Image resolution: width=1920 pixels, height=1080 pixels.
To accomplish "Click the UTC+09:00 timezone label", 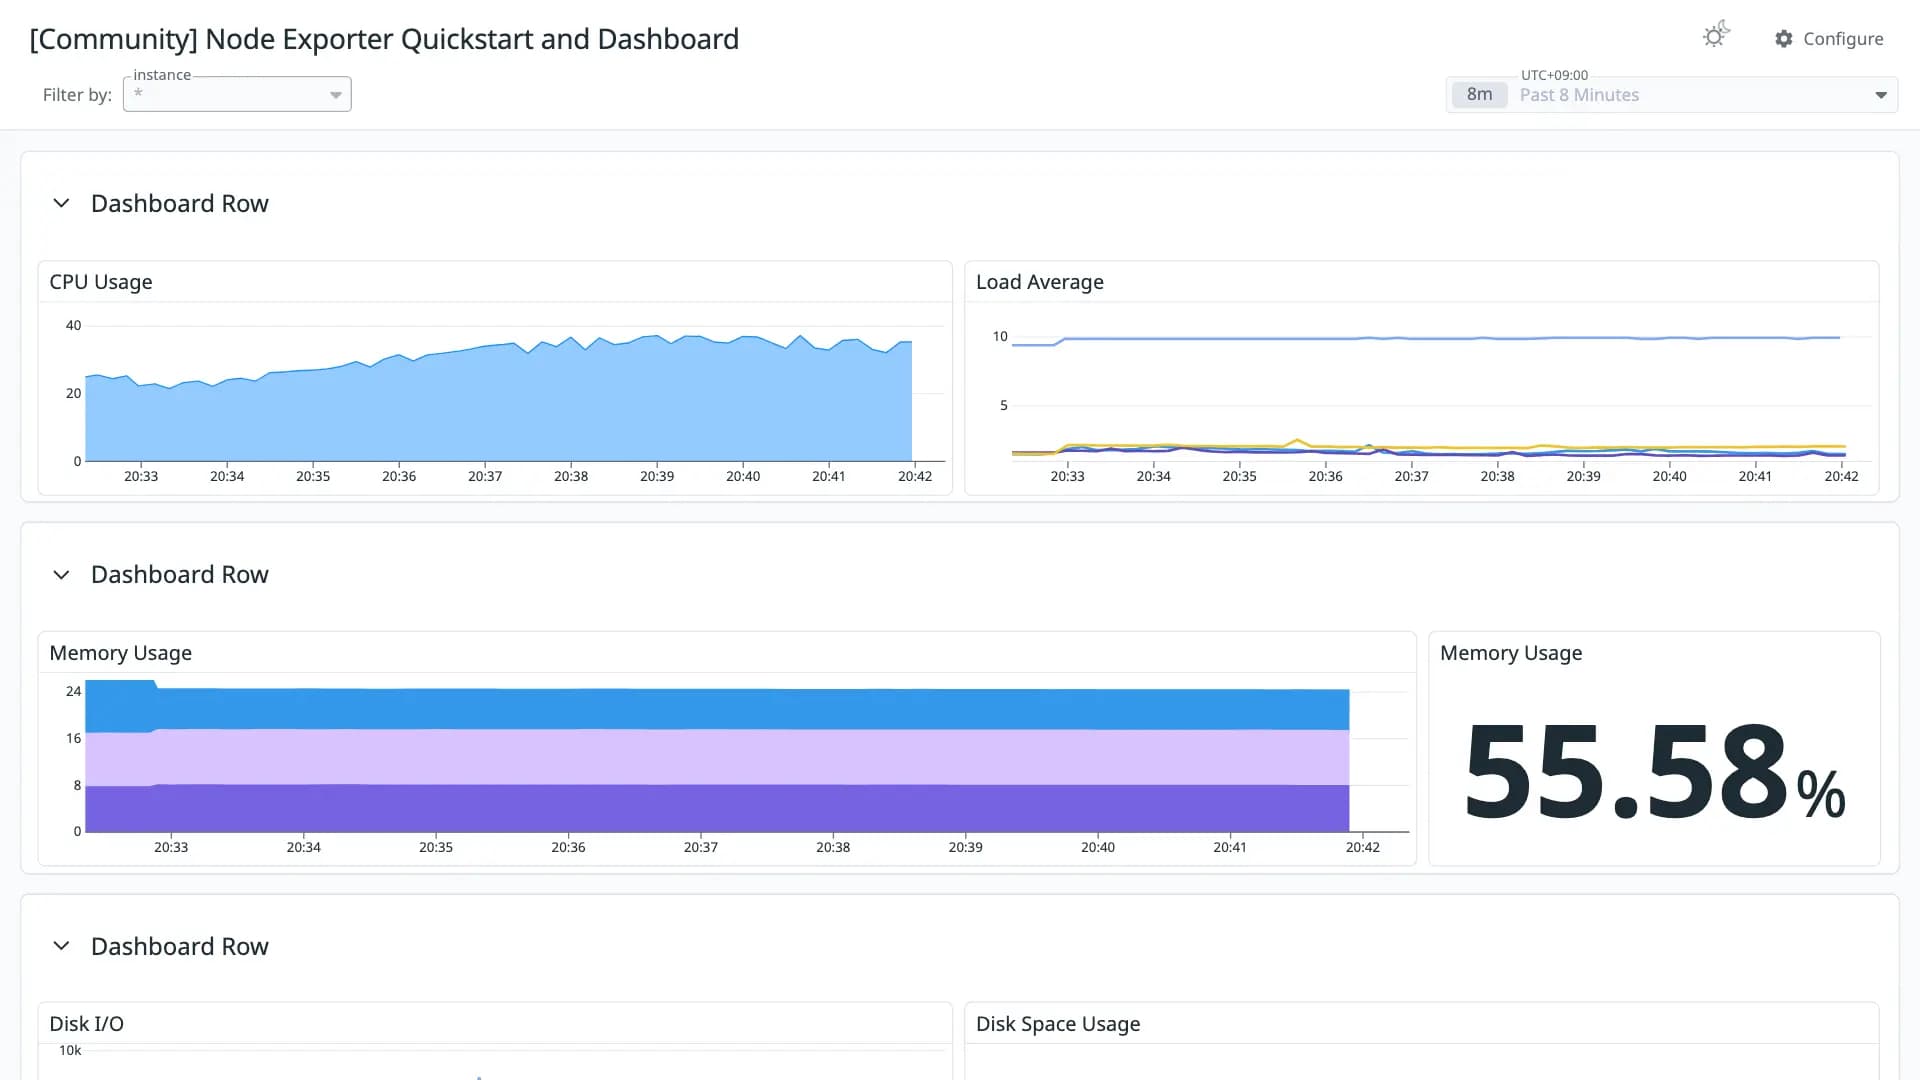I will pyautogui.click(x=1554, y=75).
